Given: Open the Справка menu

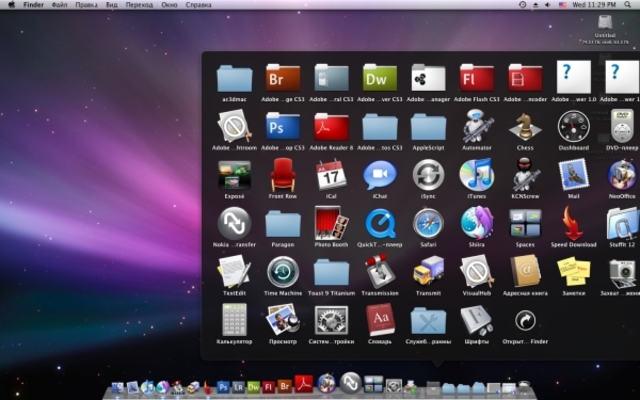Looking at the screenshot, I should point(198,5).
